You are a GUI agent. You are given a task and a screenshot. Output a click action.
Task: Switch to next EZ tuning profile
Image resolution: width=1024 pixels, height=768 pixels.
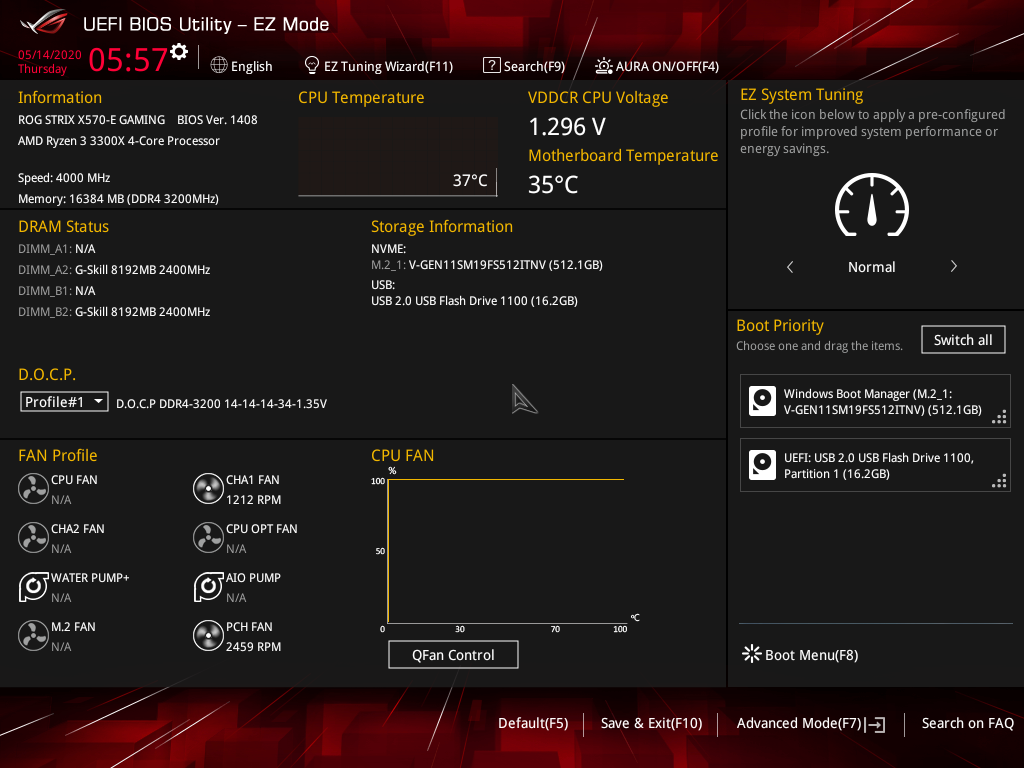(x=953, y=266)
